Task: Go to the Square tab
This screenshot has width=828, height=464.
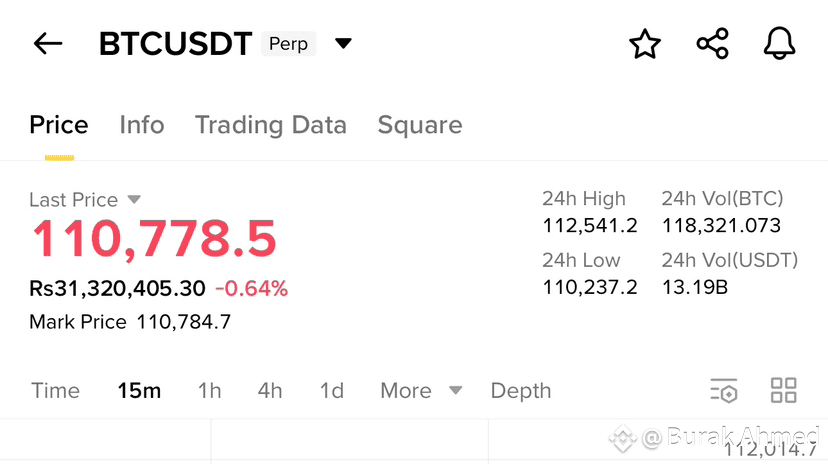Action: [420, 125]
